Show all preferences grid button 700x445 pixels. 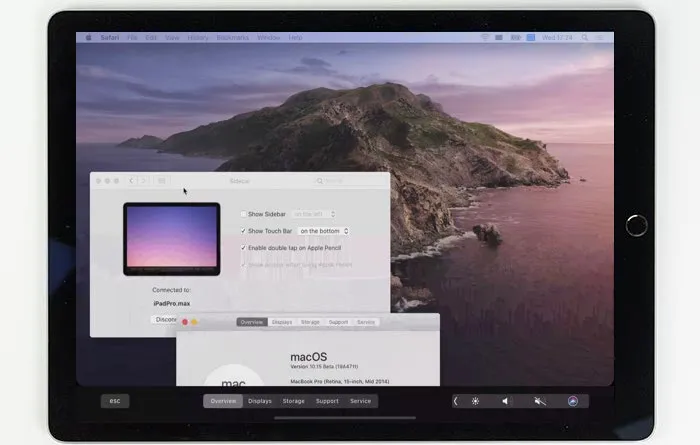click(162, 181)
